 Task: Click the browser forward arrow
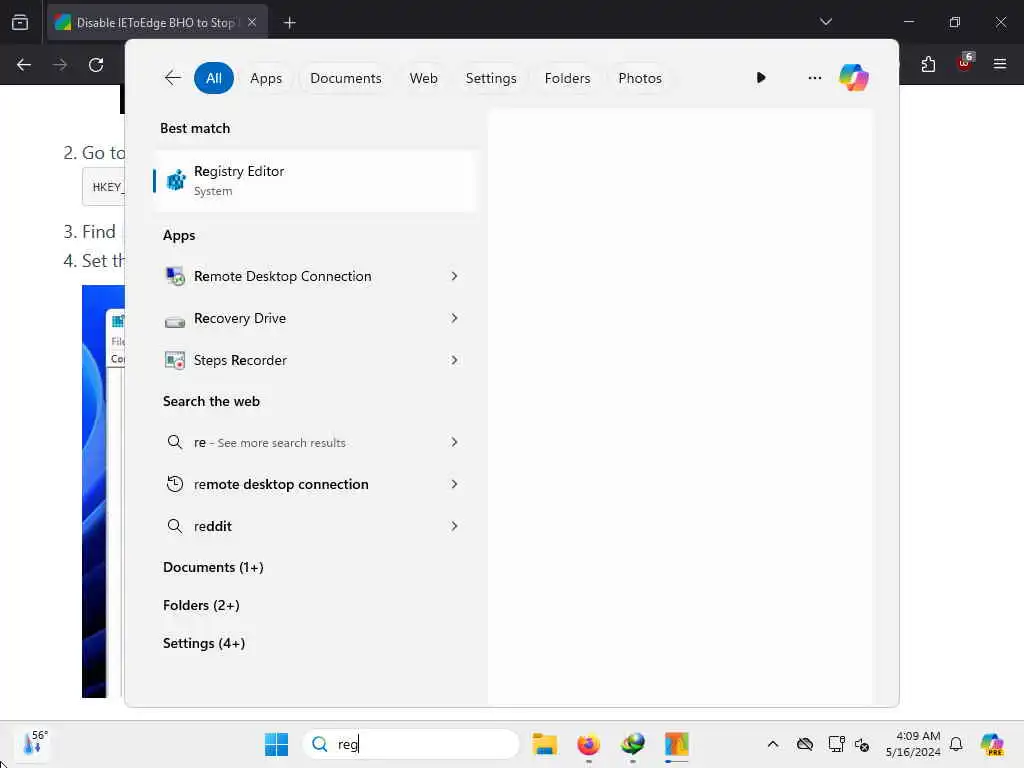coord(60,65)
